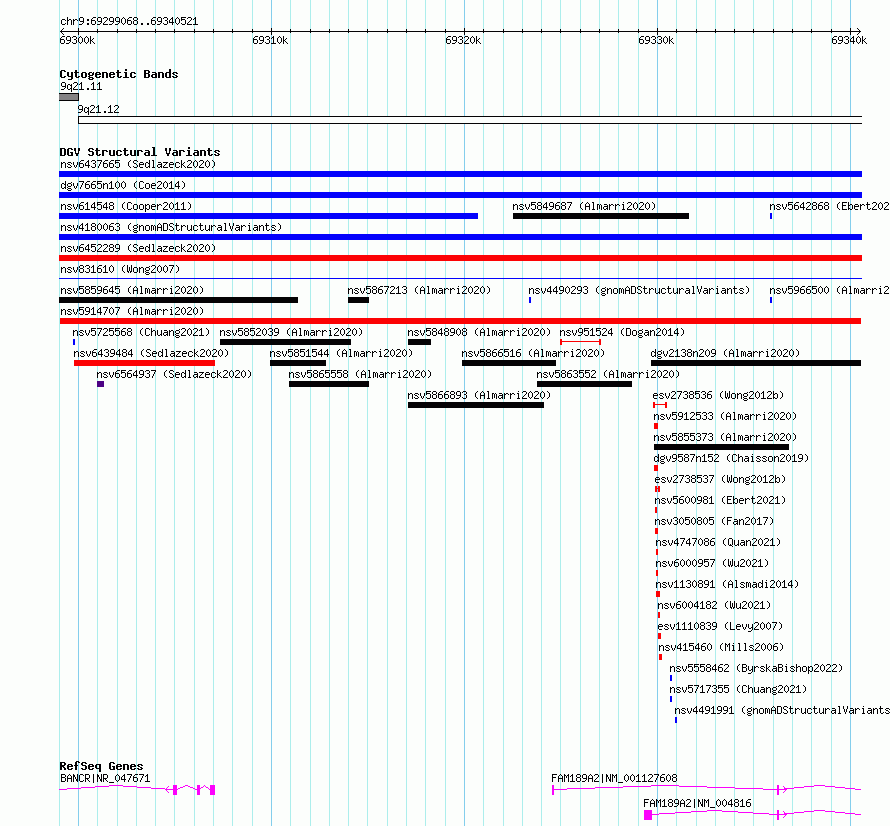Screen dimensions: 890x826
Task: Select FAM189A2|NM_004816 gene label
Action: click(697, 803)
